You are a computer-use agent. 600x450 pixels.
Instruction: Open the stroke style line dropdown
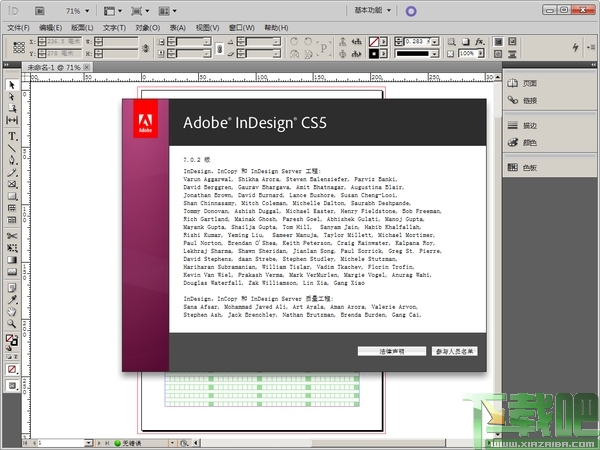434,54
